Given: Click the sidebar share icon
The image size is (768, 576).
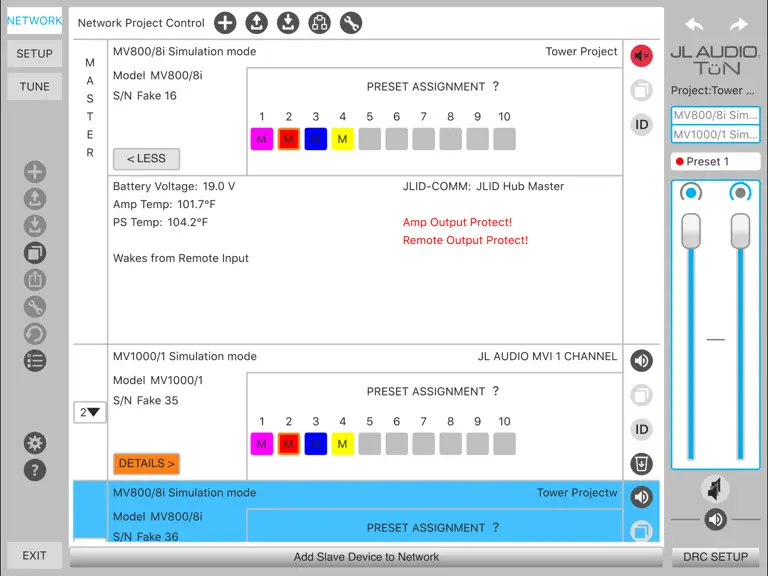Looking at the screenshot, I should pyautogui.click(x=35, y=280).
